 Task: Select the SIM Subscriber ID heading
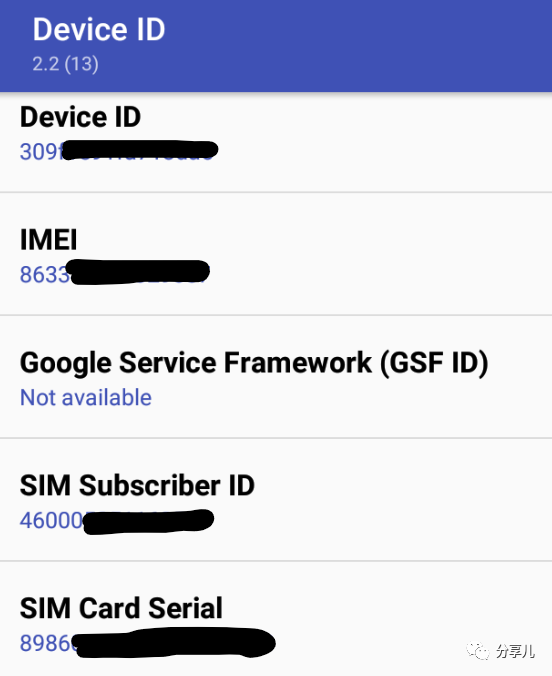tap(137, 485)
